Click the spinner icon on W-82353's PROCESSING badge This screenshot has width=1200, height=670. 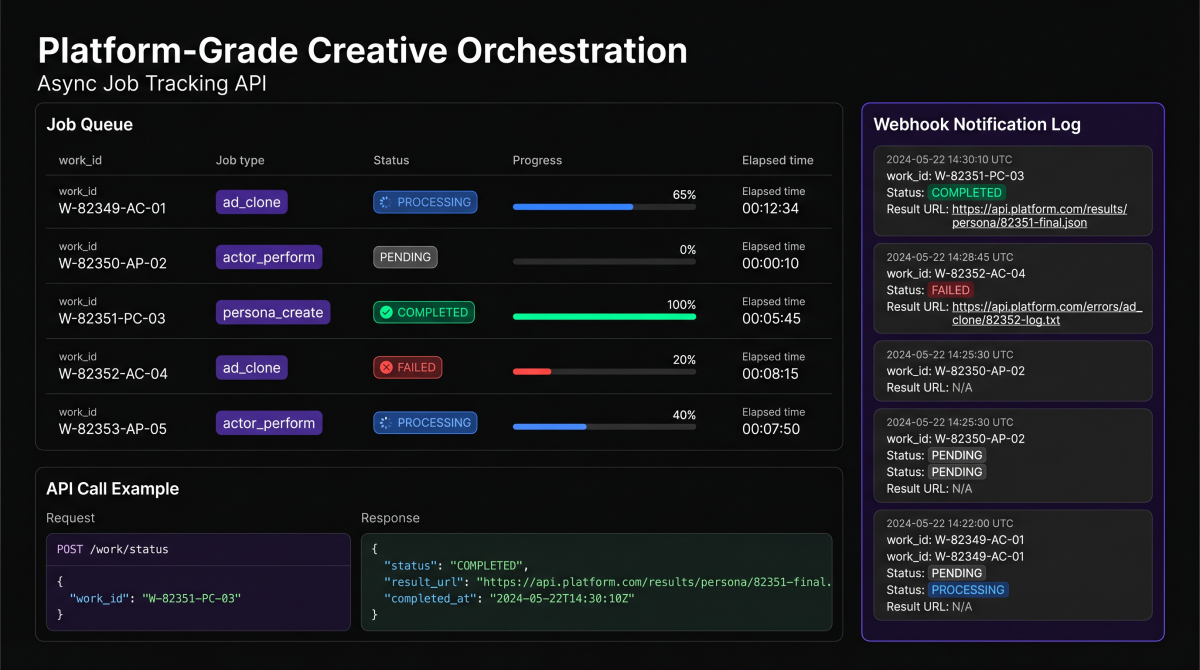(386, 421)
